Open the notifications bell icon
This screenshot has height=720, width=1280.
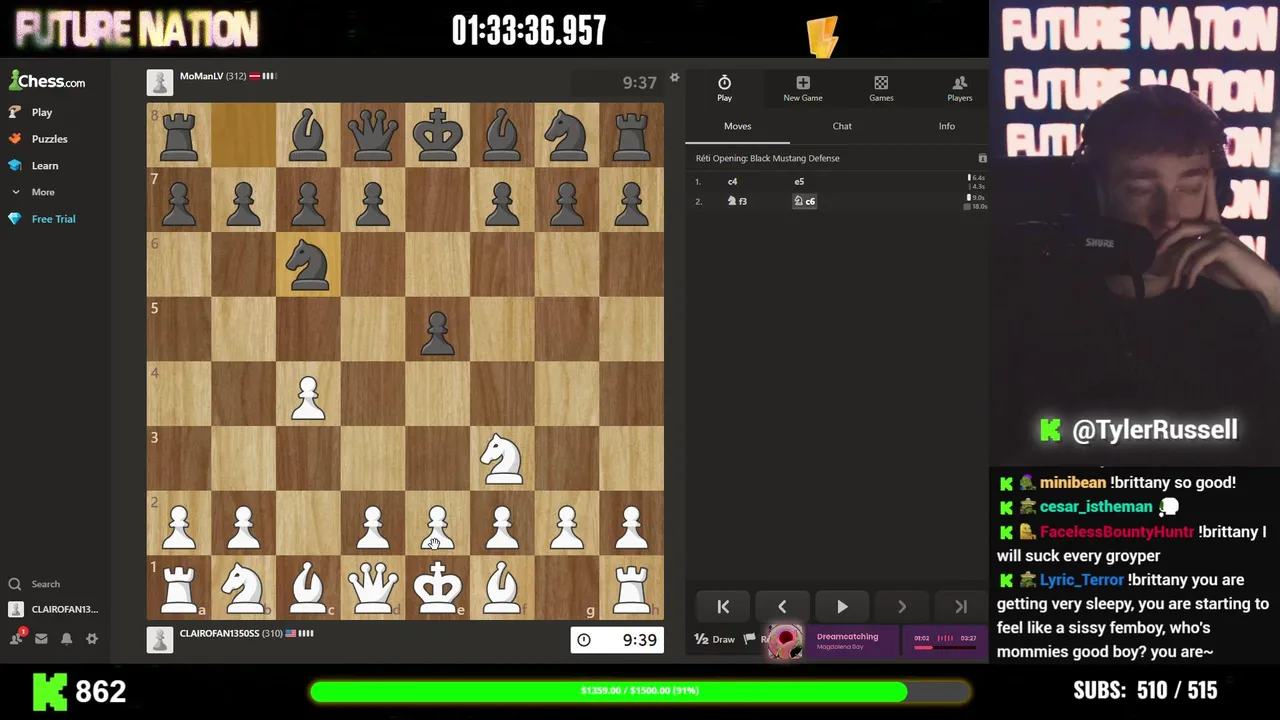66,638
